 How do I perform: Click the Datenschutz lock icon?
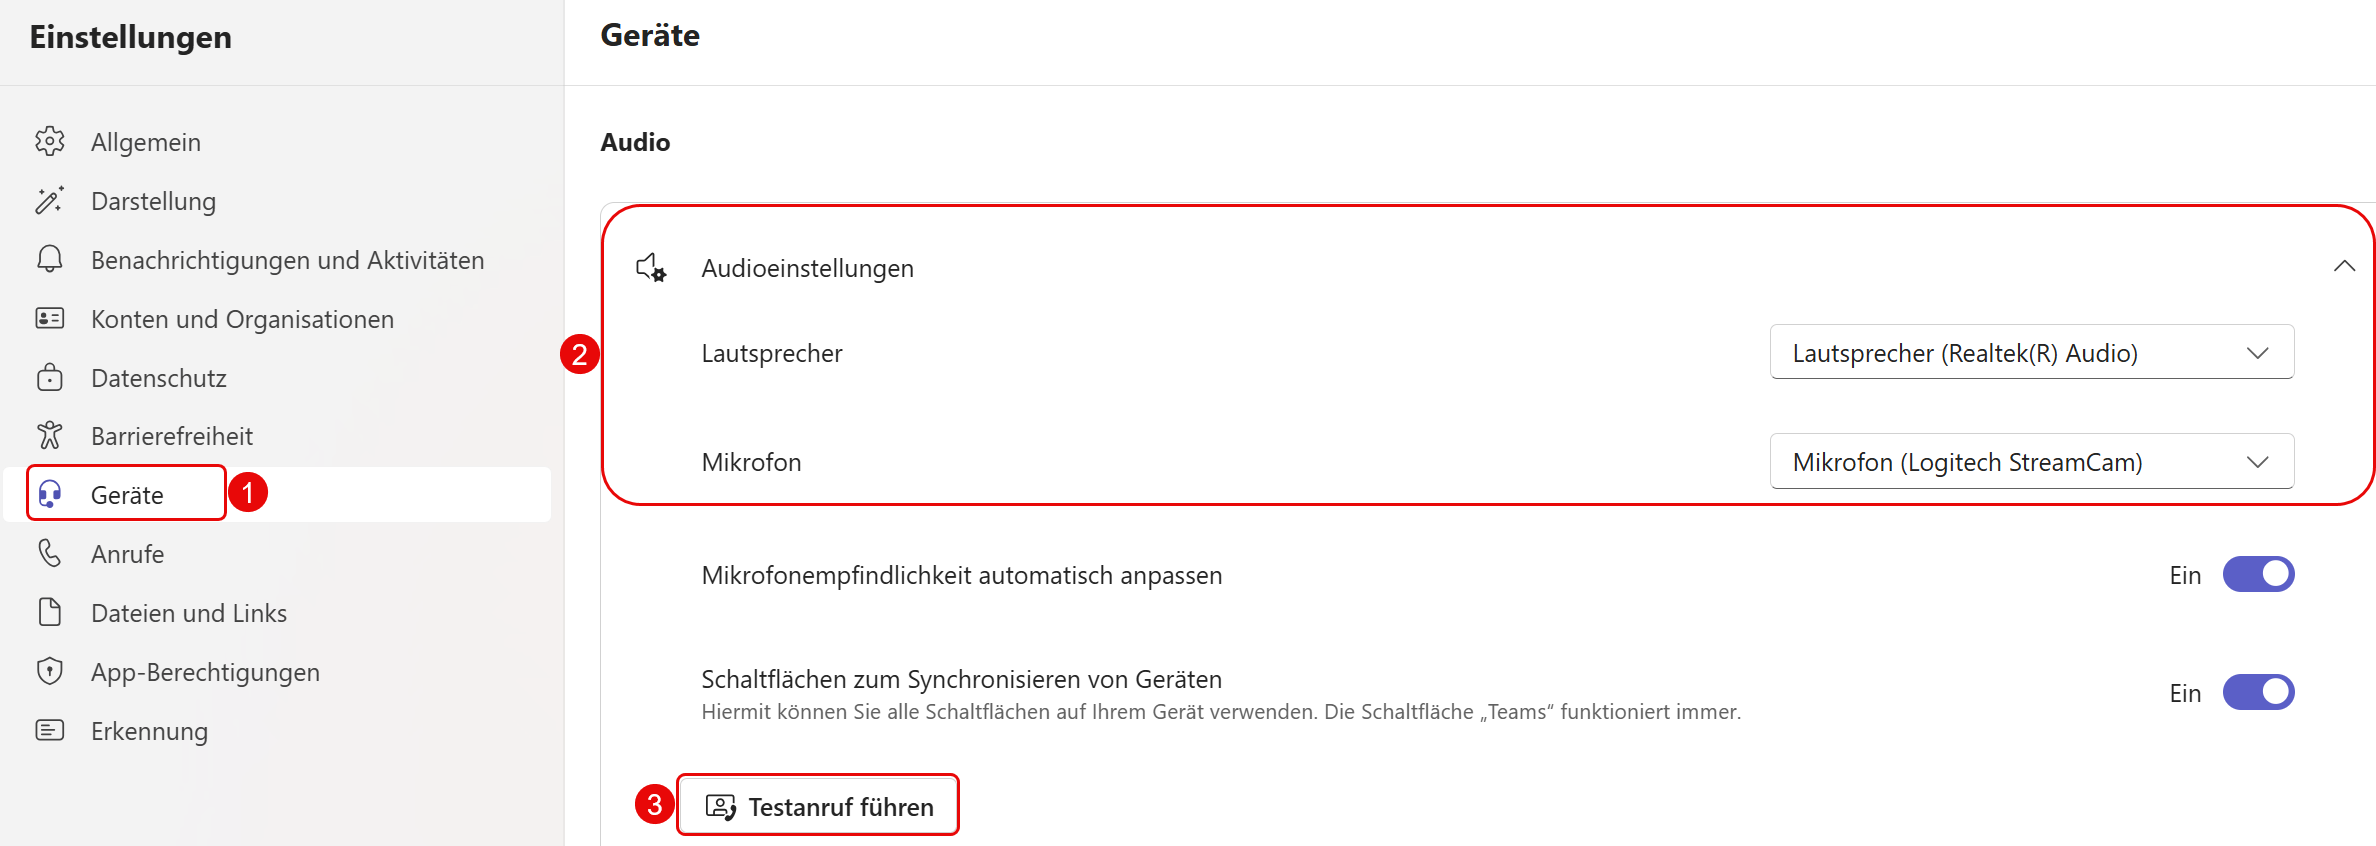tap(49, 377)
